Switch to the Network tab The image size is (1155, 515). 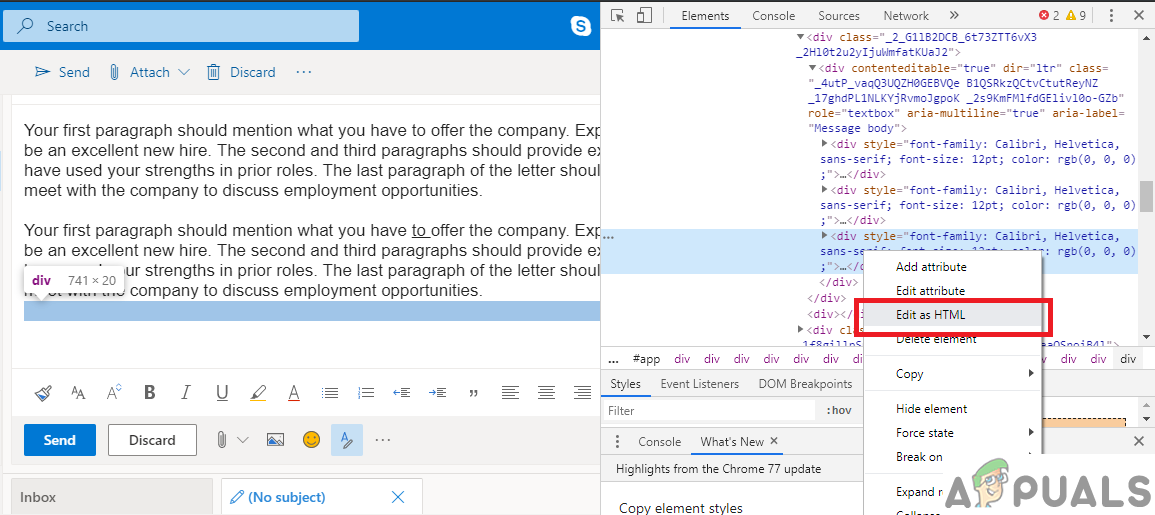coord(906,15)
